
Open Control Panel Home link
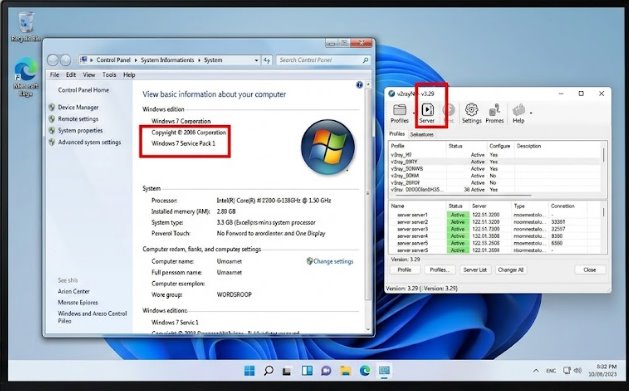pos(83,90)
